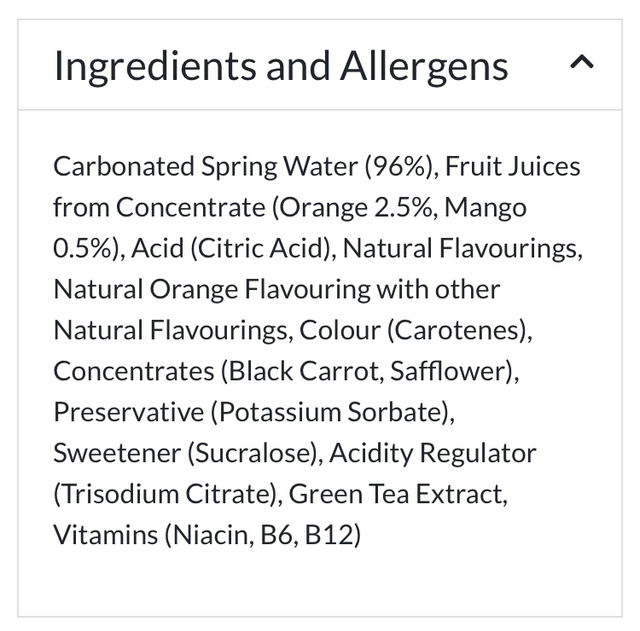This screenshot has width=640, height=631.
Task: Click the 'Sweetener (Sucralose)' text
Action: point(186,453)
